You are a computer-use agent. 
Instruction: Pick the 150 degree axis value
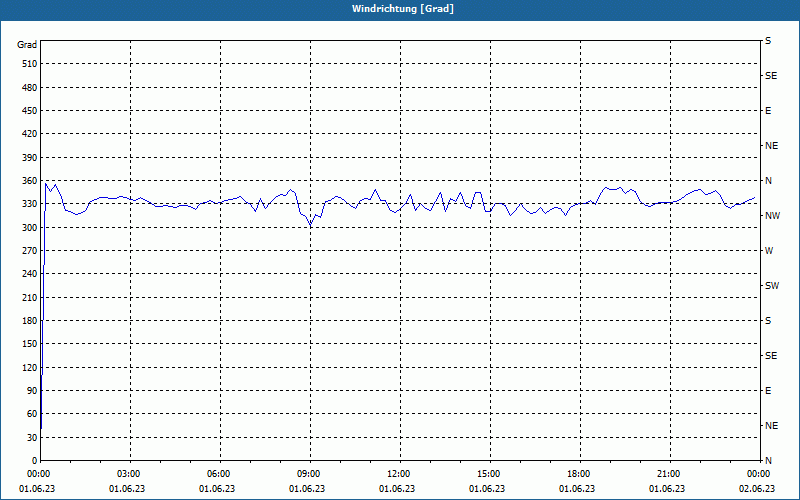30,343
